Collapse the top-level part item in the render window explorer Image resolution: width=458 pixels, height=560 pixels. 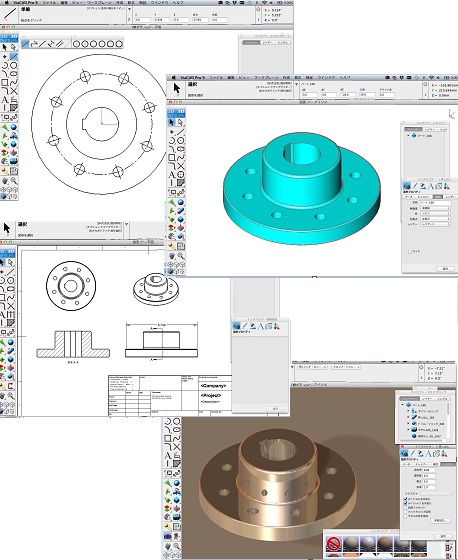(403, 405)
